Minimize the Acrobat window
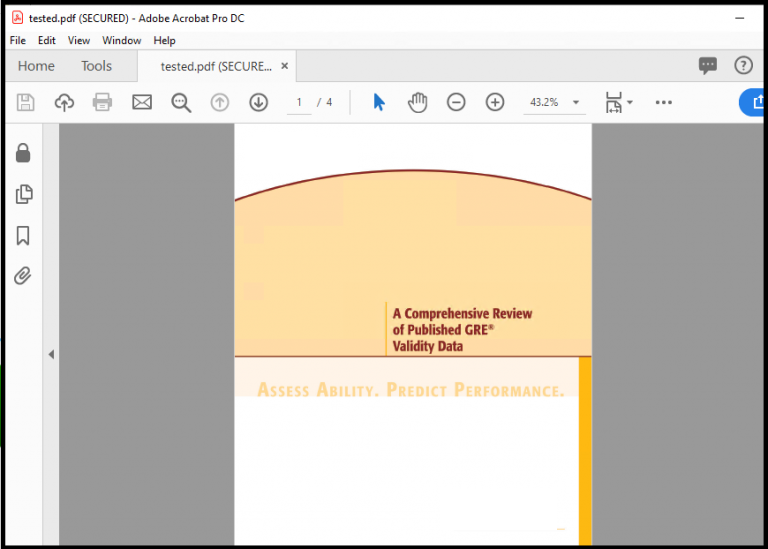 click(740, 18)
